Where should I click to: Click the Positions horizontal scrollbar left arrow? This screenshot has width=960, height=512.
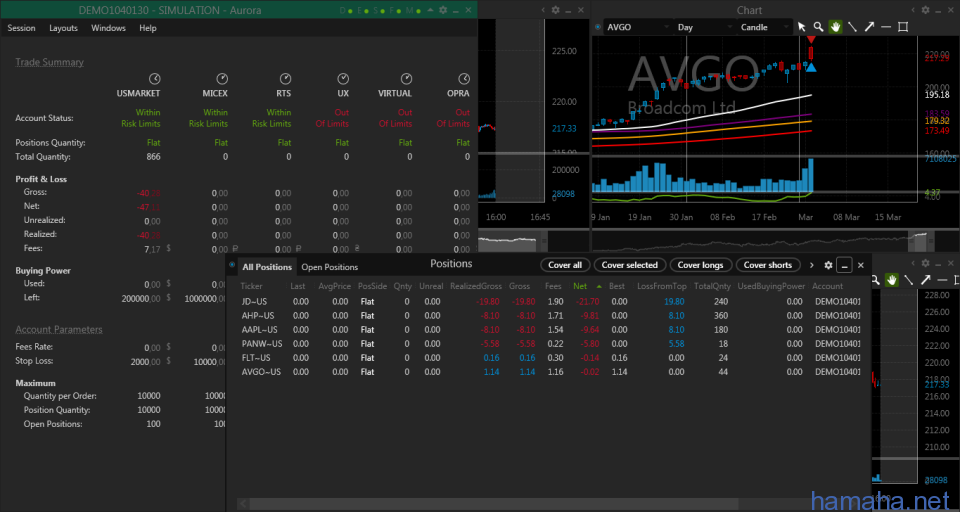[x=243, y=504]
